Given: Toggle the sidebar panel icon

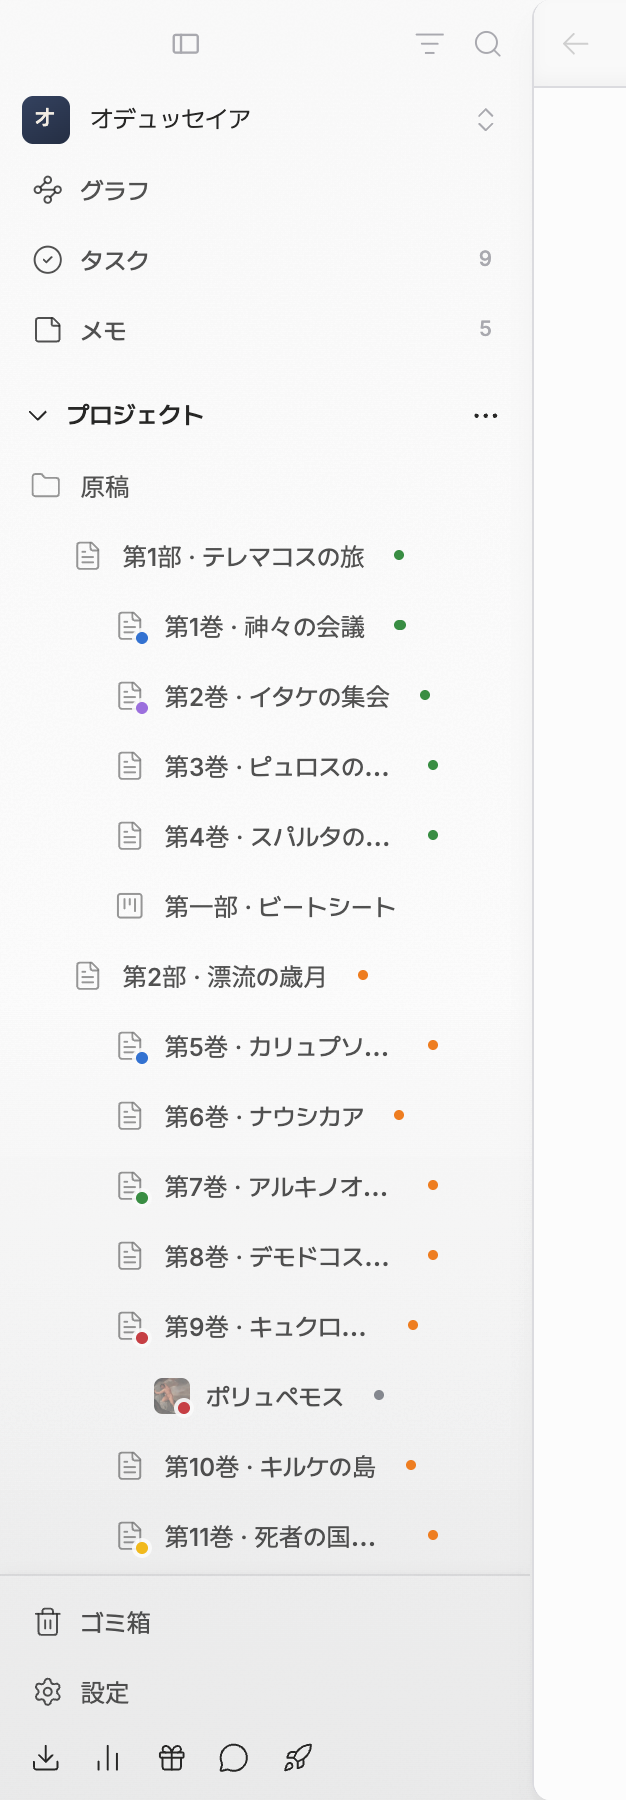Looking at the screenshot, I should click(186, 44).
